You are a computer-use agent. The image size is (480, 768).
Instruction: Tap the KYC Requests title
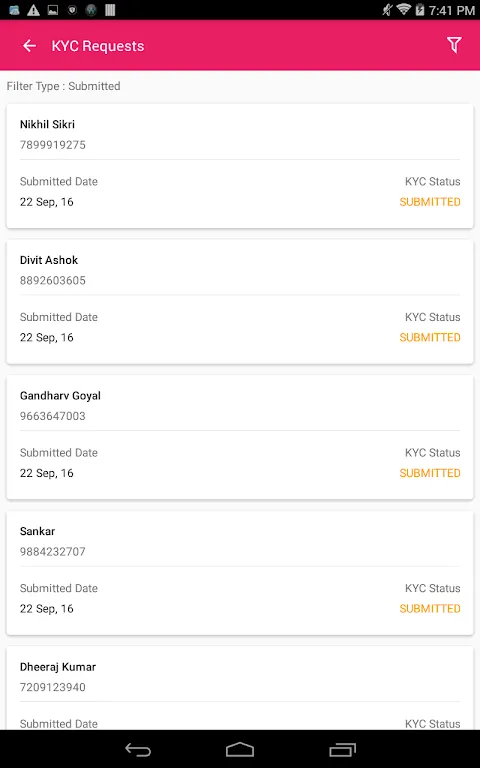(x=98, y=46)
